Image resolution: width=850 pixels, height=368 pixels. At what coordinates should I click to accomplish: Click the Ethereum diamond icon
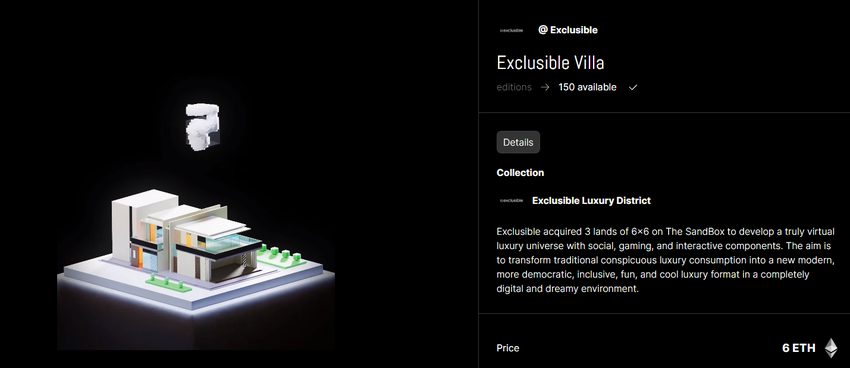tap(831, 348)
